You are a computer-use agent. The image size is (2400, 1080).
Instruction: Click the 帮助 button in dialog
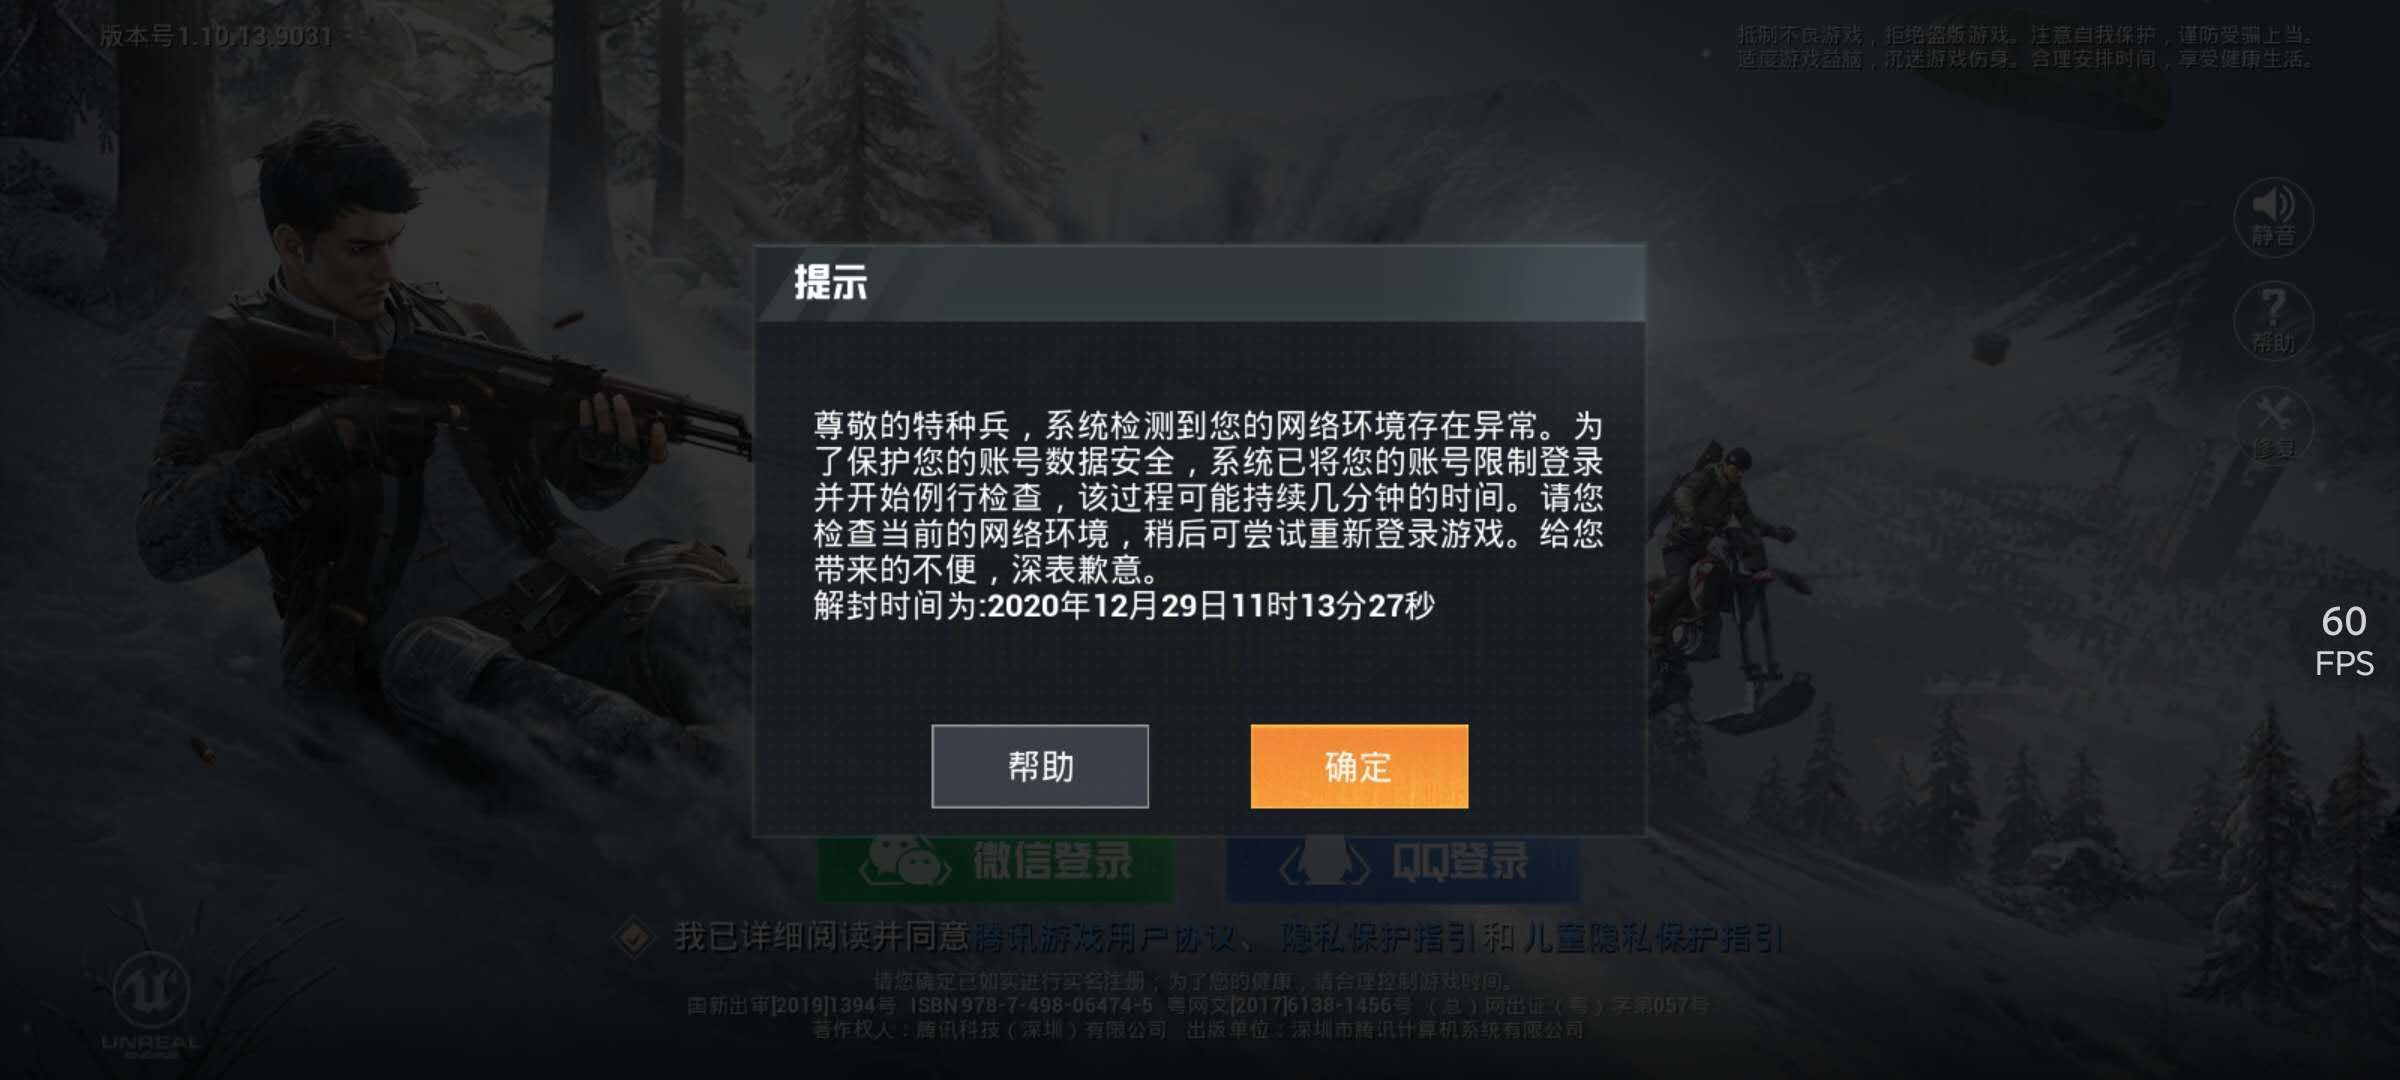point(1040,766)
